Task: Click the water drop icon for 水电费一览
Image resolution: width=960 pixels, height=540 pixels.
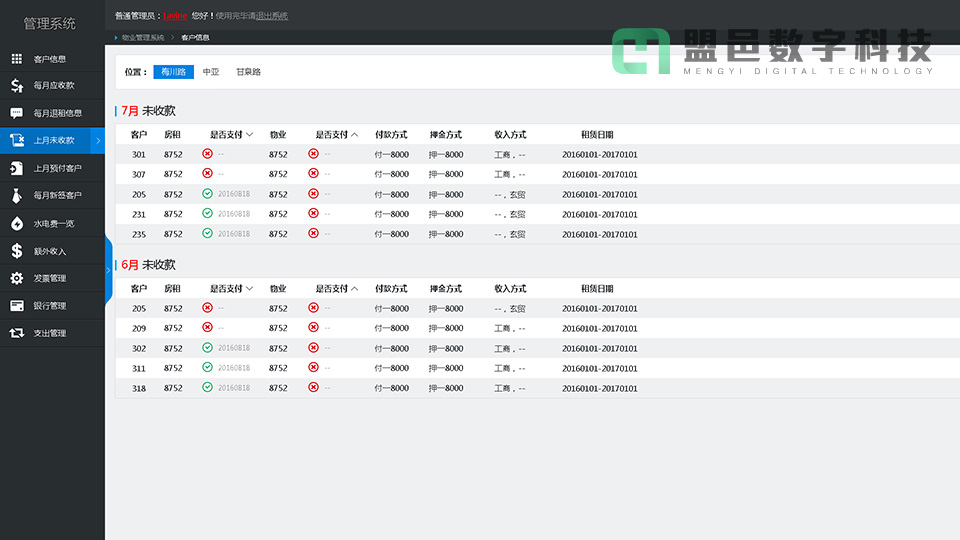Action: [x=17, y=223]
